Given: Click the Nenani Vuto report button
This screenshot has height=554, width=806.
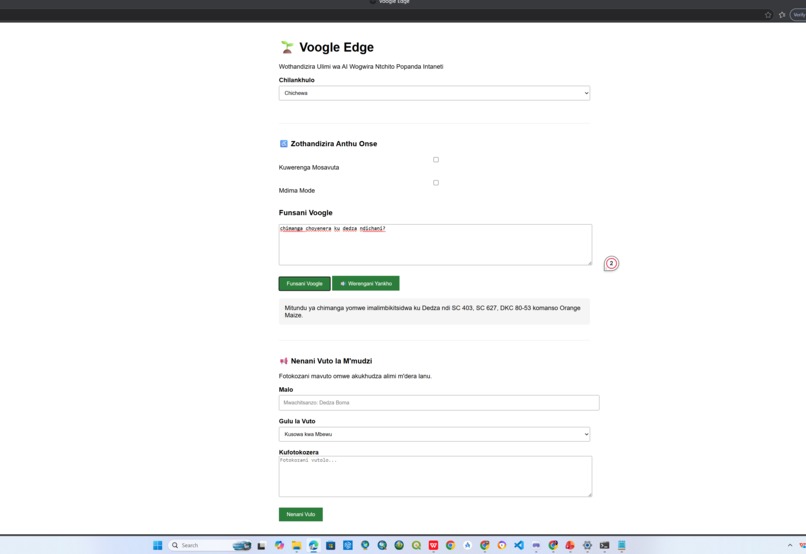Looking at the screenshot, I should [301, 514].
